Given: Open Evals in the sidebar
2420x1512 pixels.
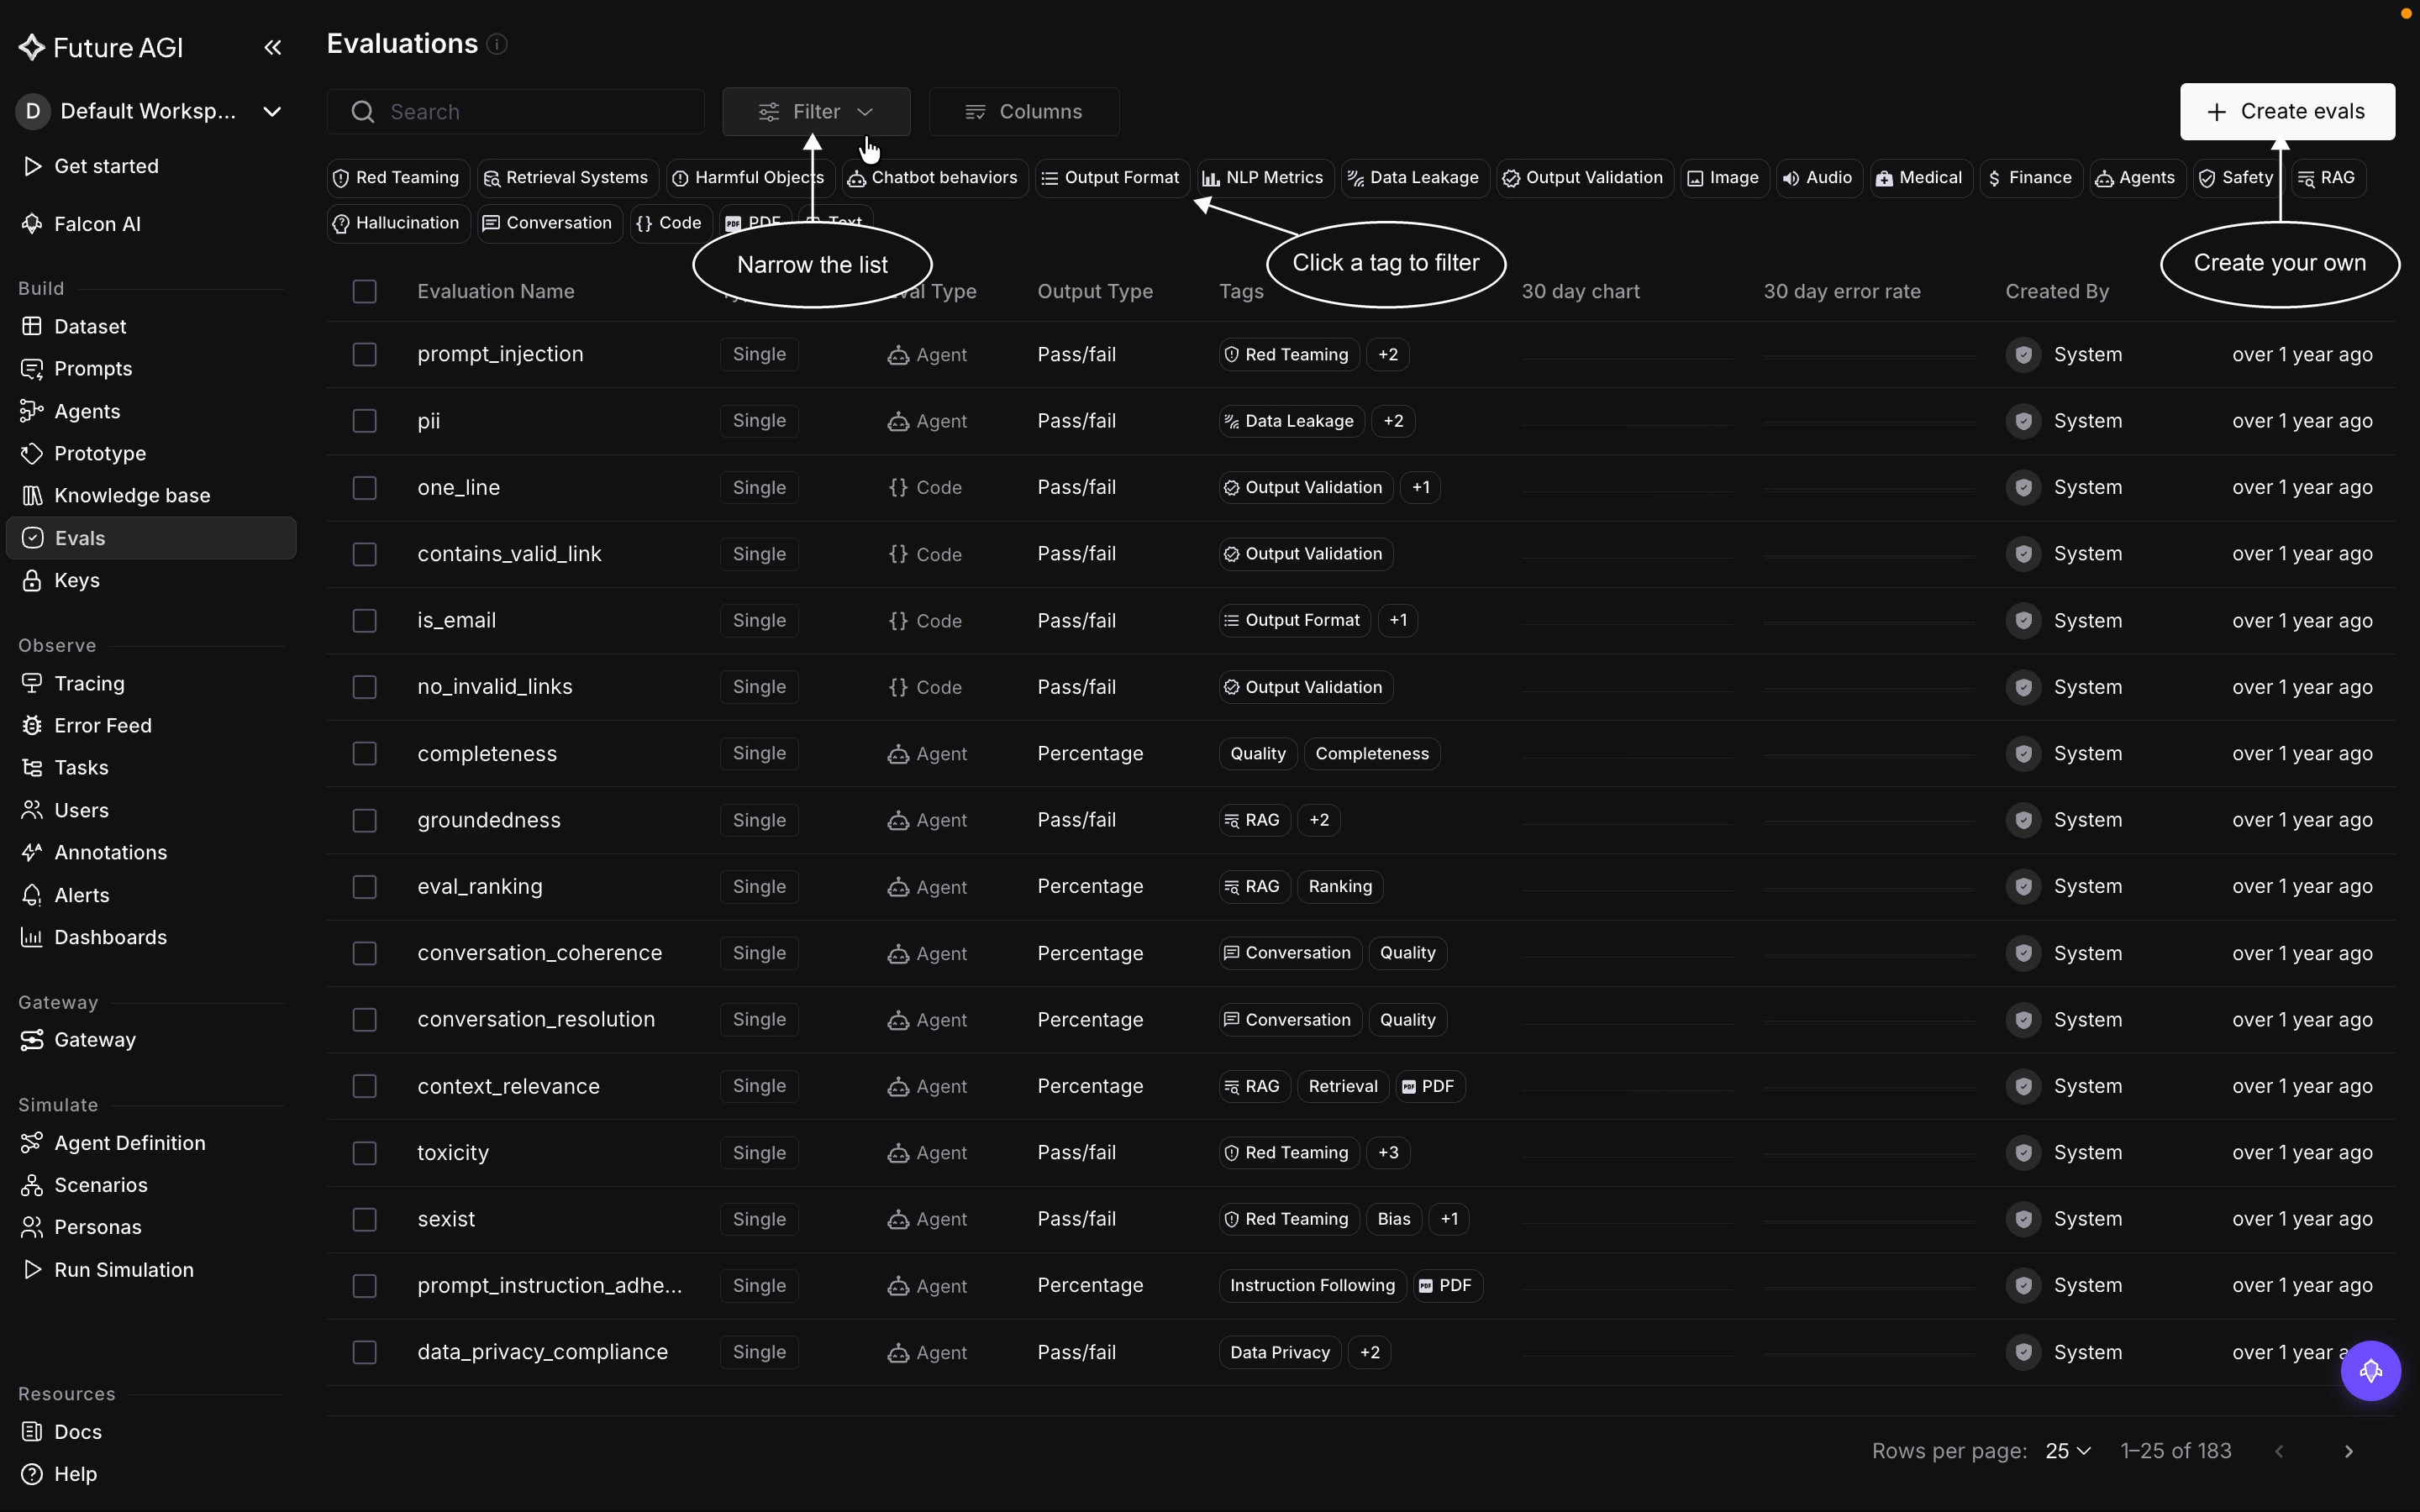Looking at the screenshot, I should [151, 538].
